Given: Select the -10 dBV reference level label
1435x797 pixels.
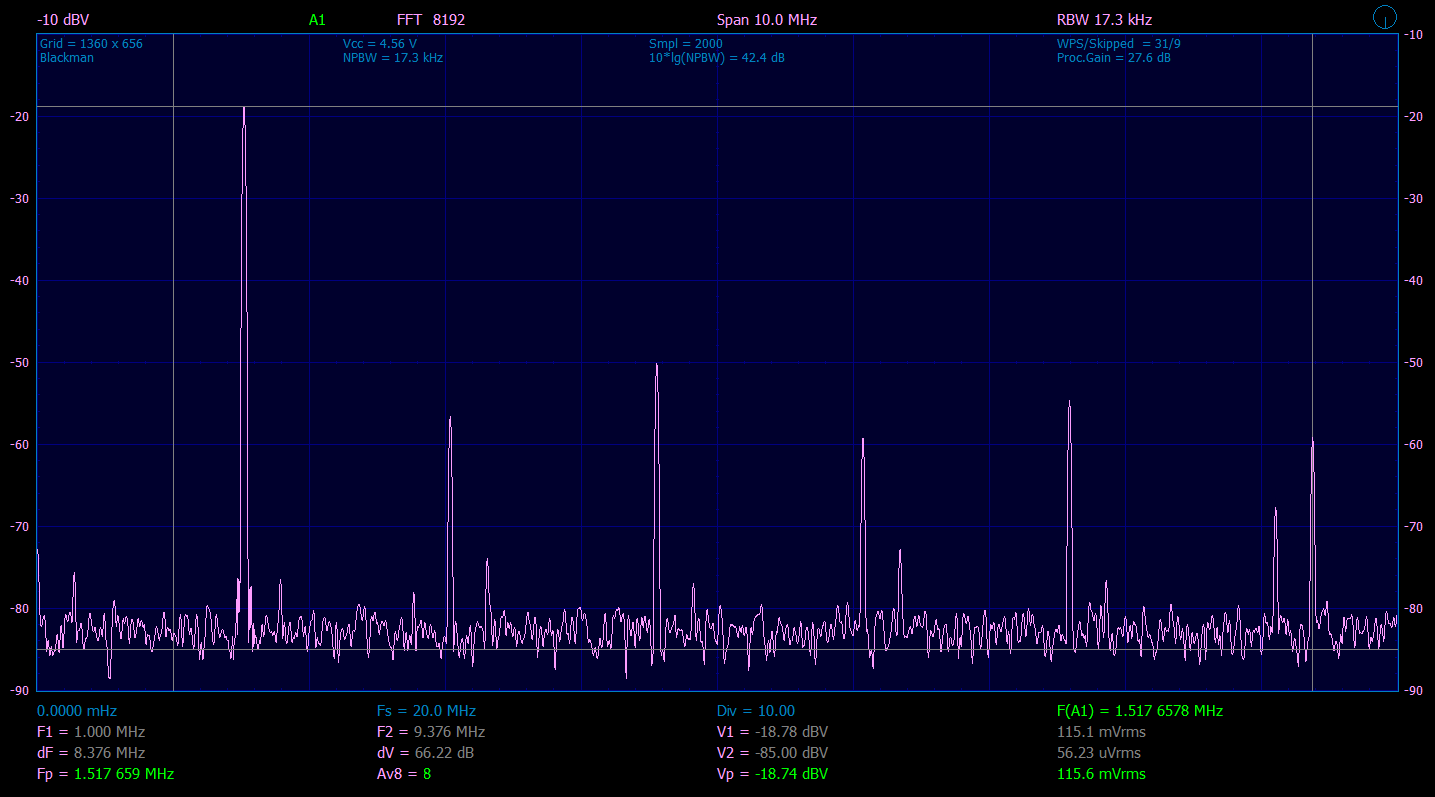Looking at the screenshot, I should coord(63,20).
